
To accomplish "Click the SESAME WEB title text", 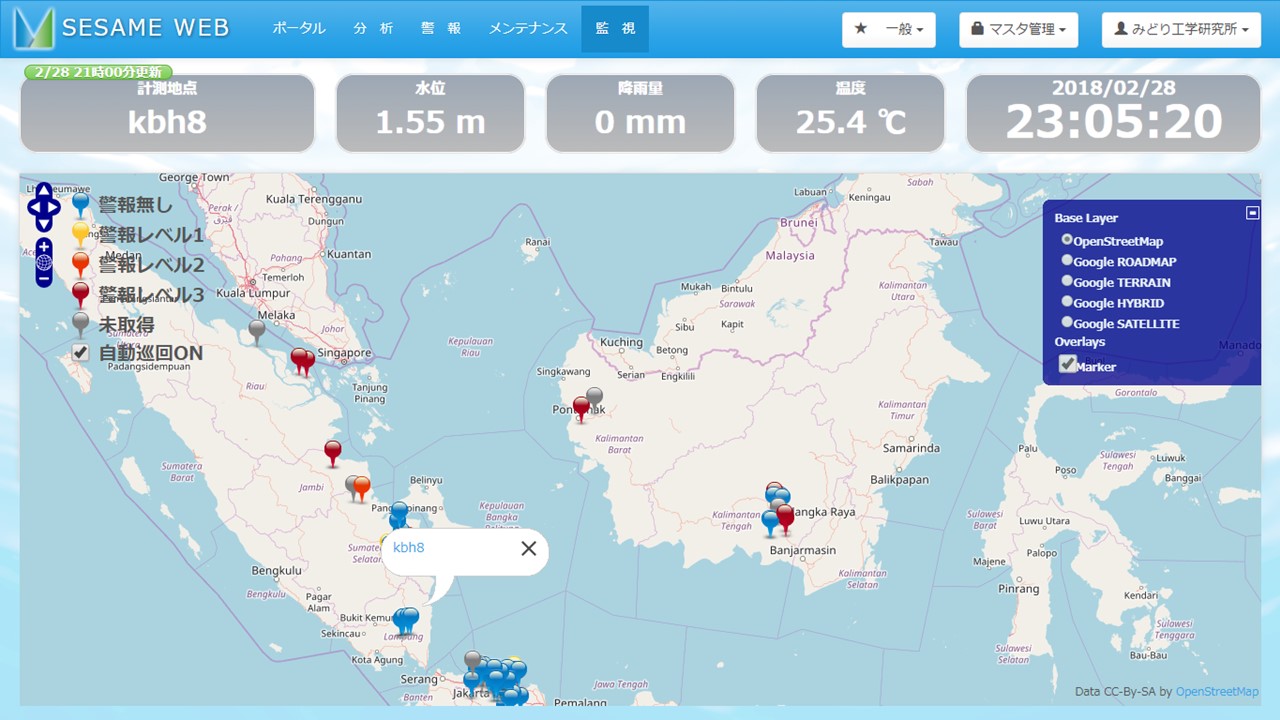I will pos(146,28).
